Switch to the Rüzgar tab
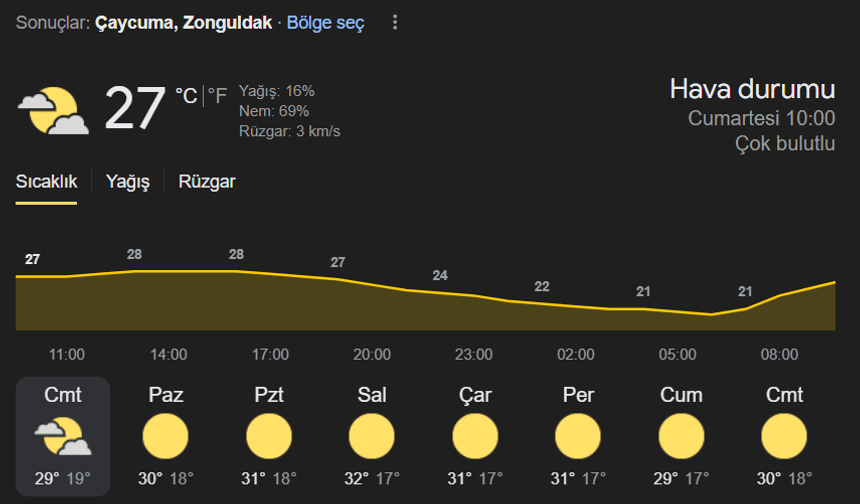This screenshot has width=860, height=504. pos(207,182)
